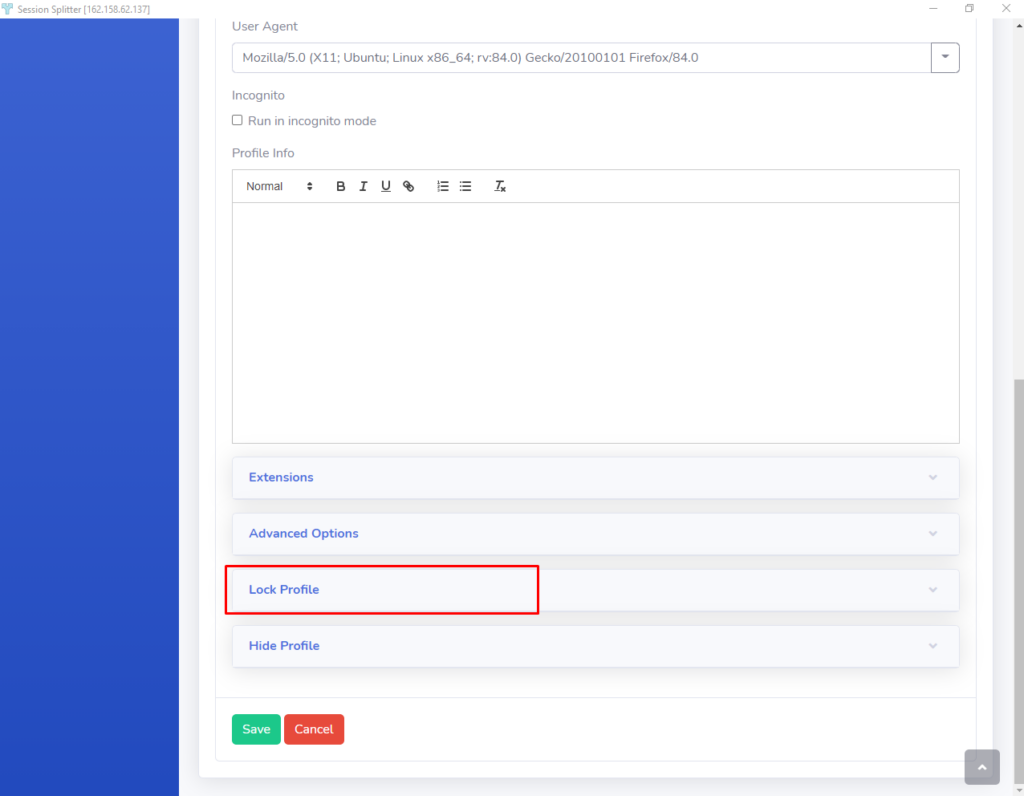Restore down the Session Splitter window
This screenshot has width=1024, height=796.
969,8
